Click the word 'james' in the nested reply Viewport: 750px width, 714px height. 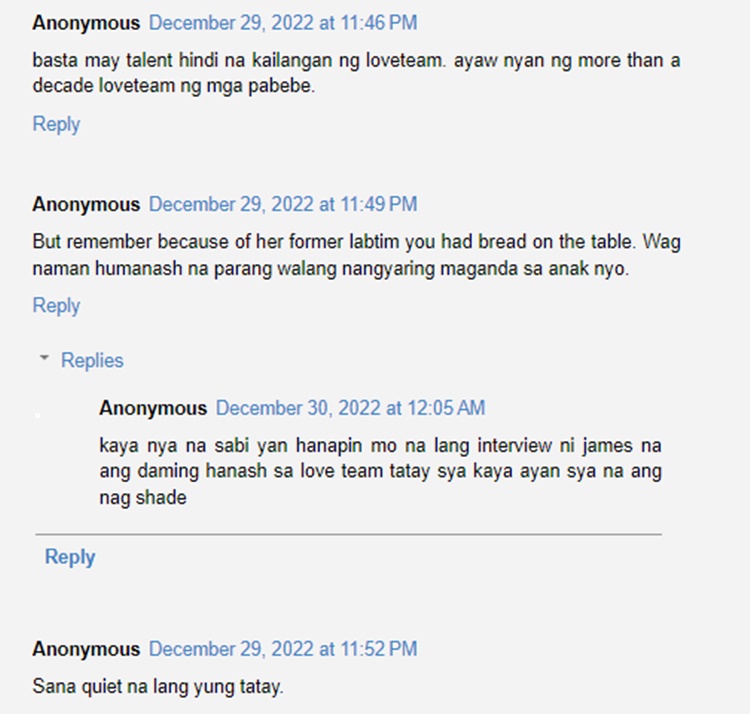[x=607, y=446]
